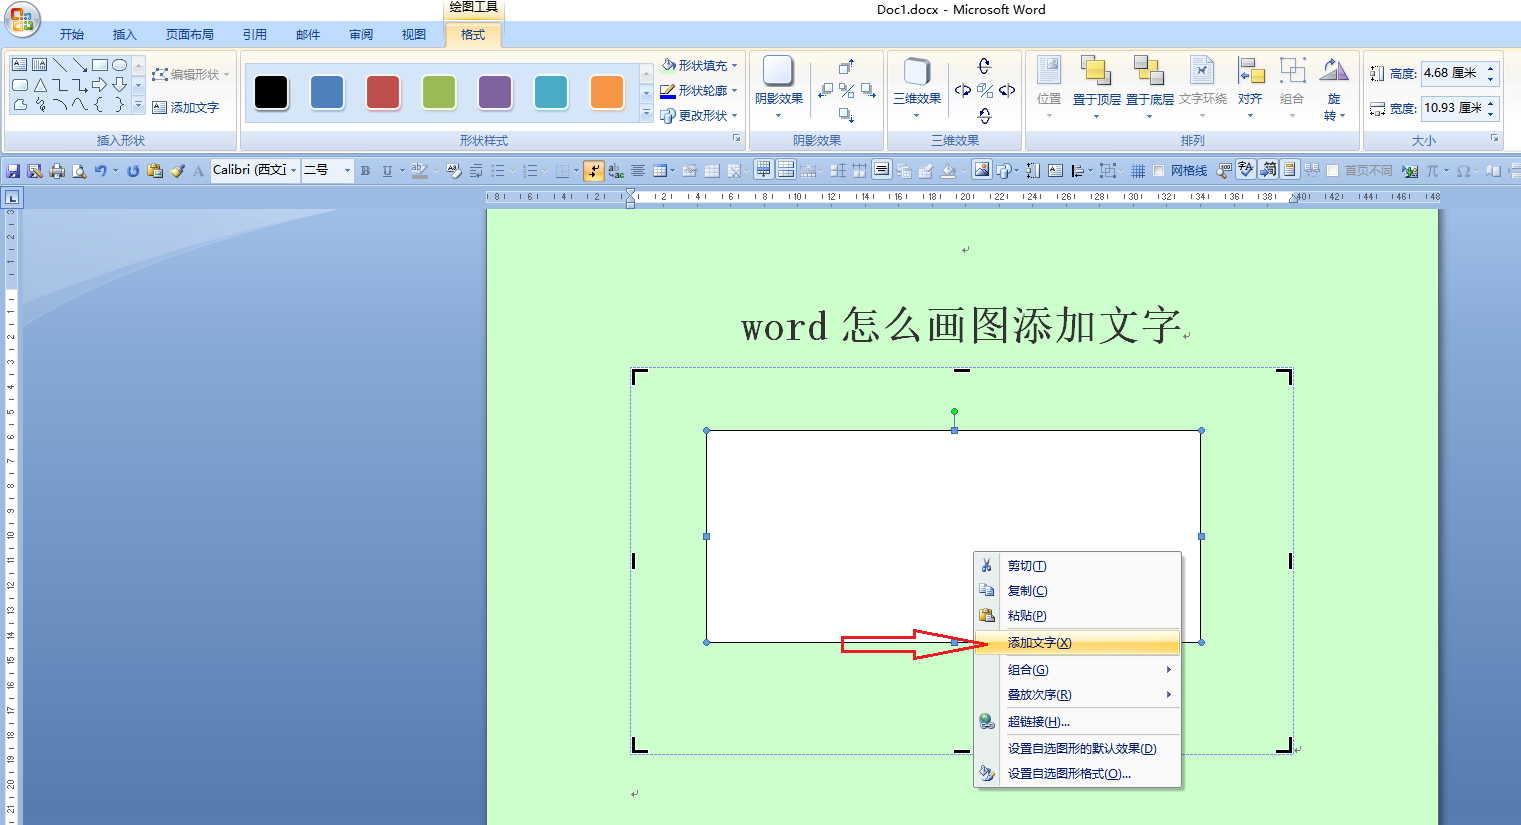Switch to the 审阅 tab

pyautogui.click(x=361, y=35)
